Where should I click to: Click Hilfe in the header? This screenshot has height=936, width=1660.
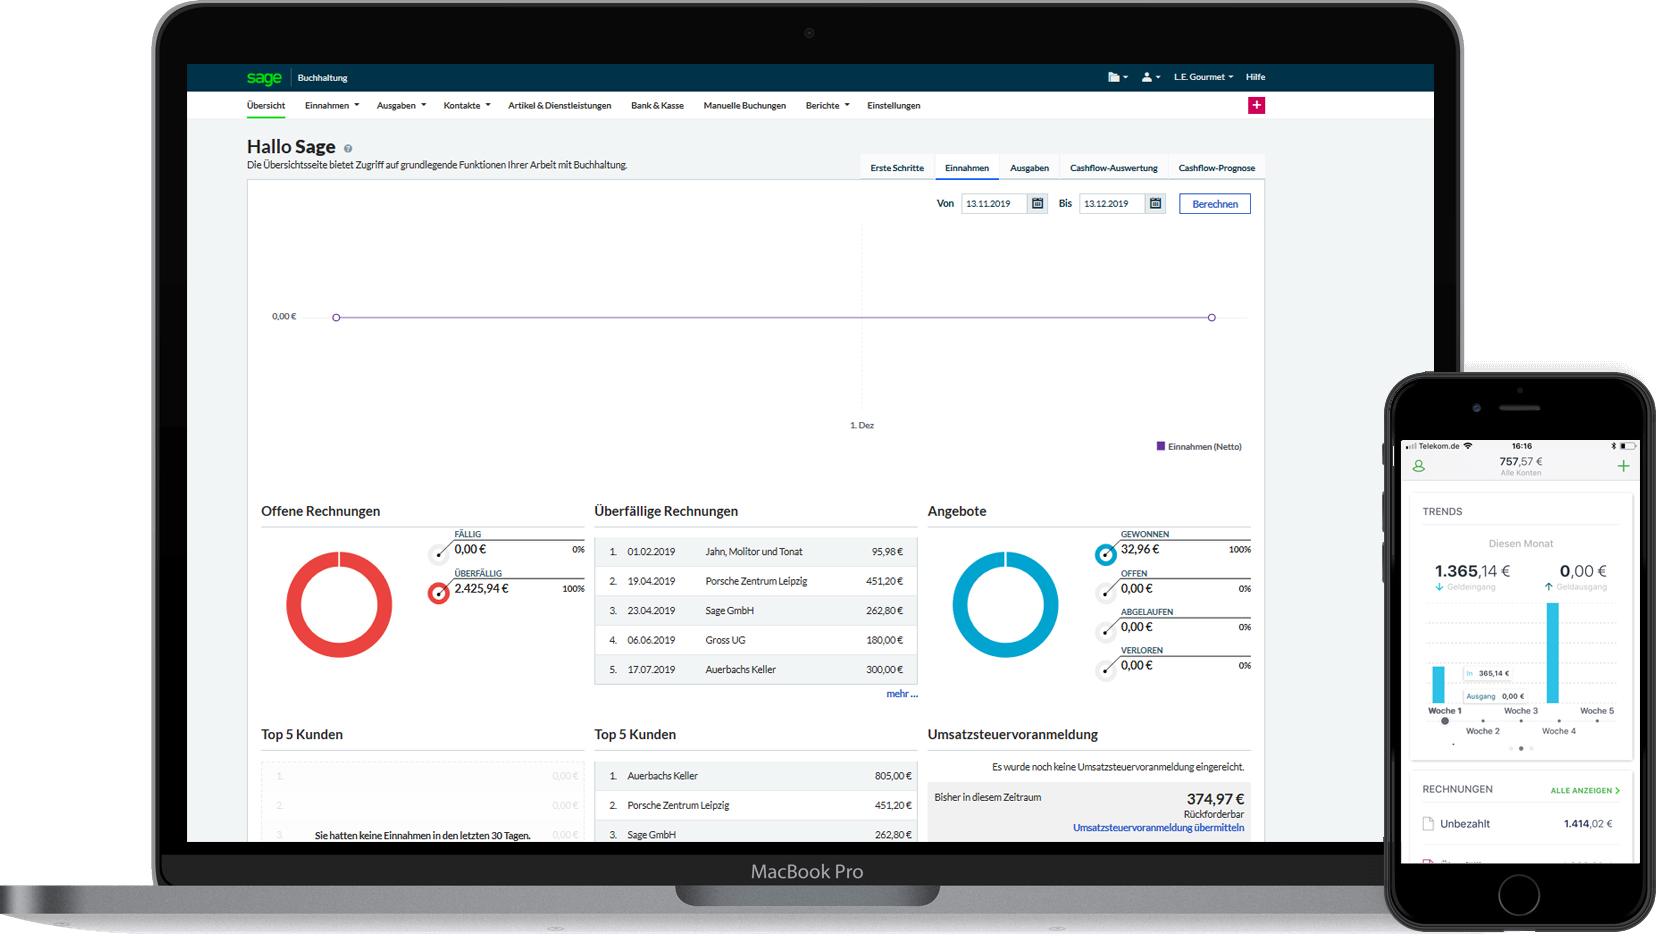coord(1255,77)
